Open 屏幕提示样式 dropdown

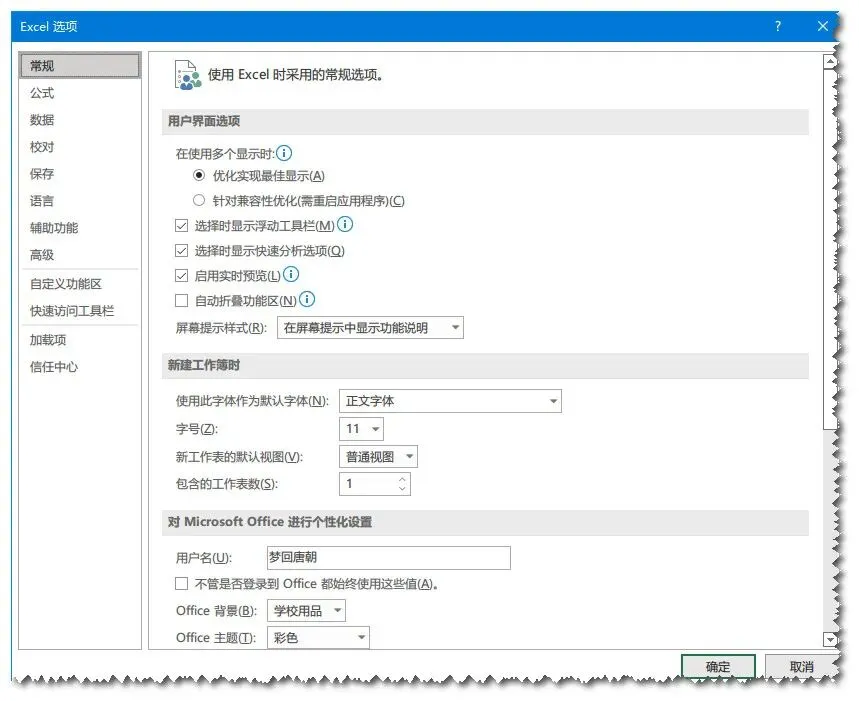[x=370, y=327]
